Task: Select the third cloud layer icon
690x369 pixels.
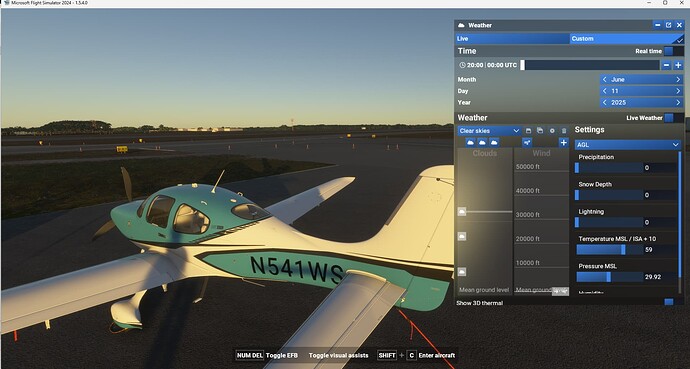Action: click(494, 142)
